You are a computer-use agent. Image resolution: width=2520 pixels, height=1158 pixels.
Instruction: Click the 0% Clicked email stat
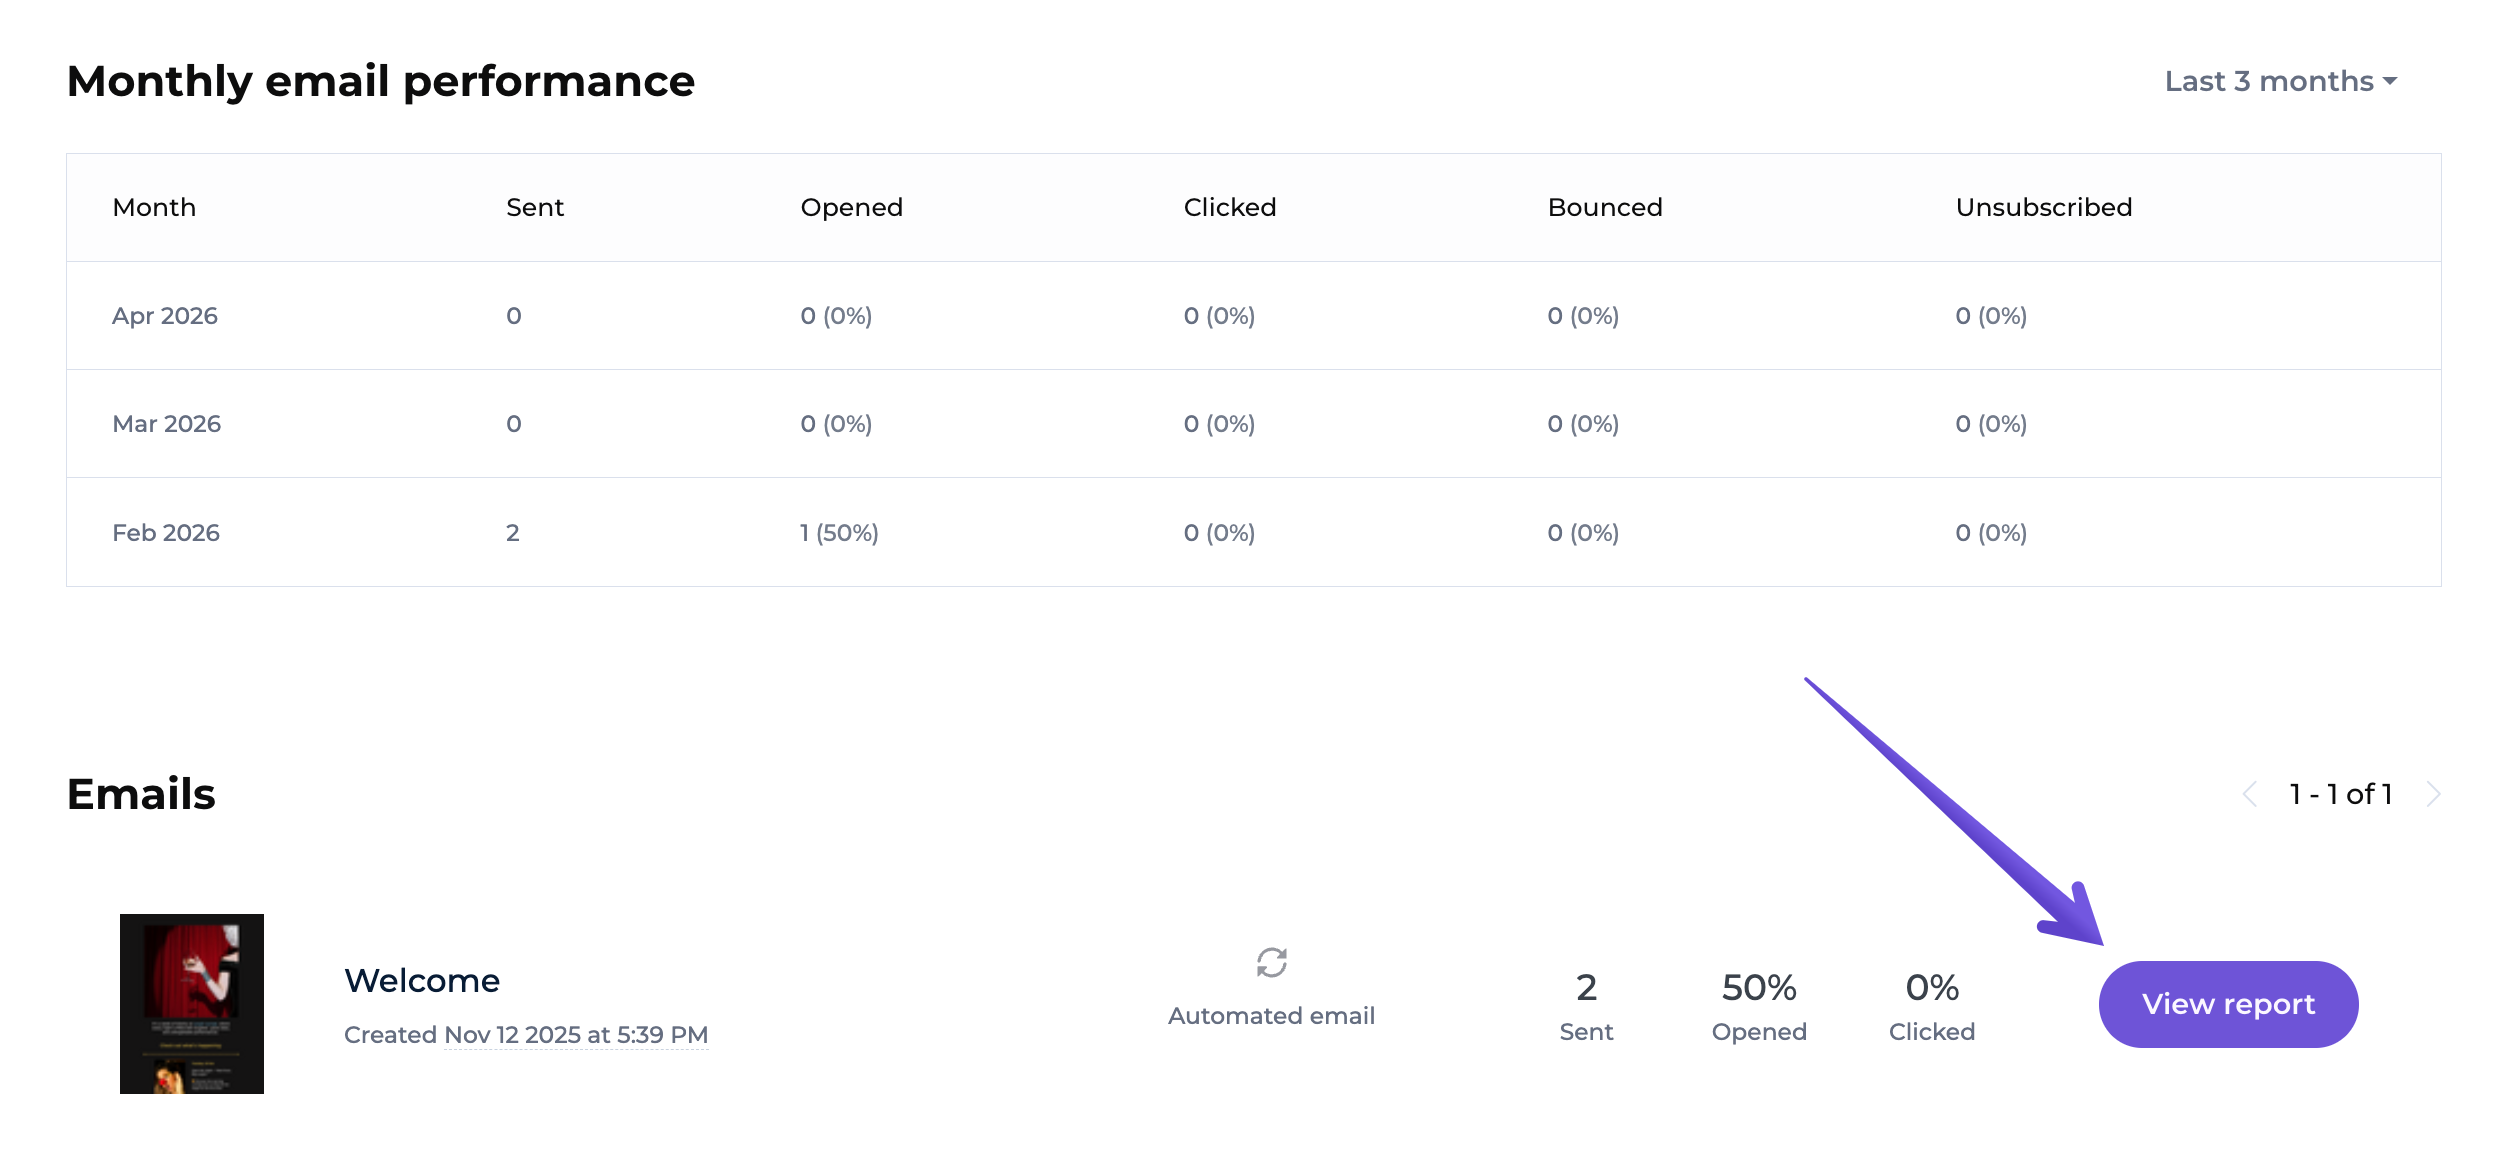click(1931, 1004)
